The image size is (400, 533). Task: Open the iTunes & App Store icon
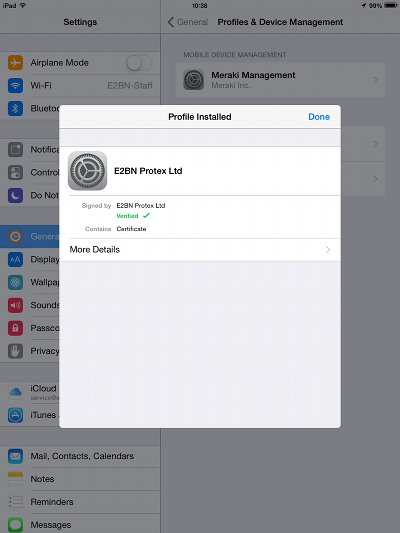tap(15, 415)
